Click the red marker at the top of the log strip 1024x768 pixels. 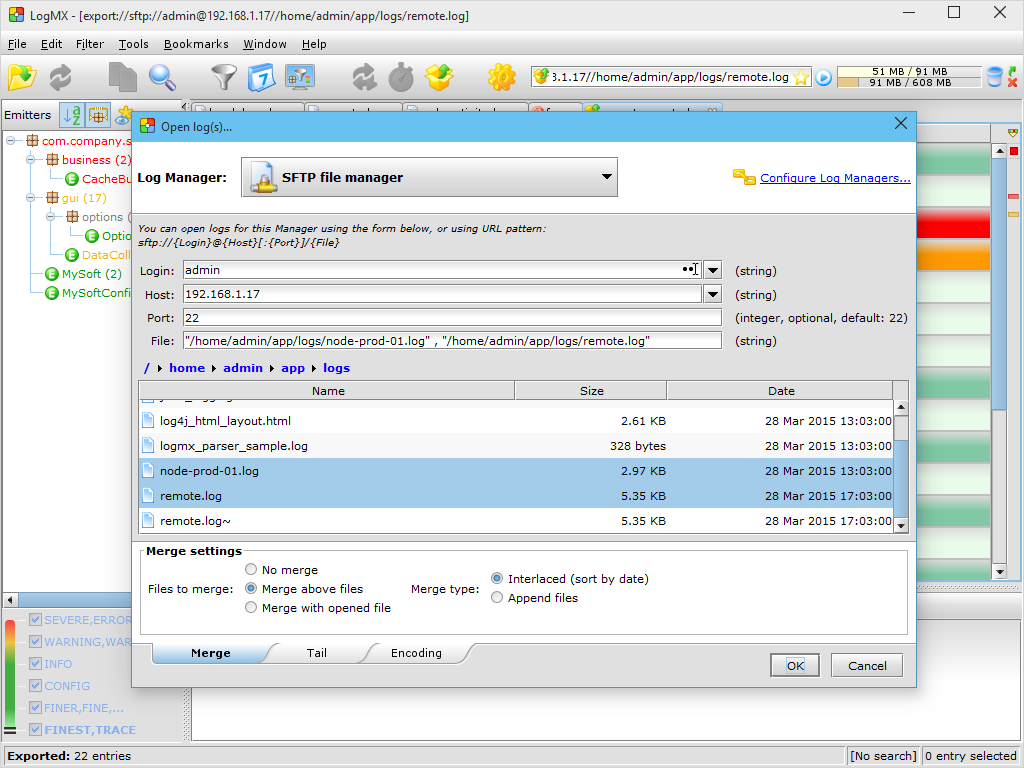point(1014,152)
